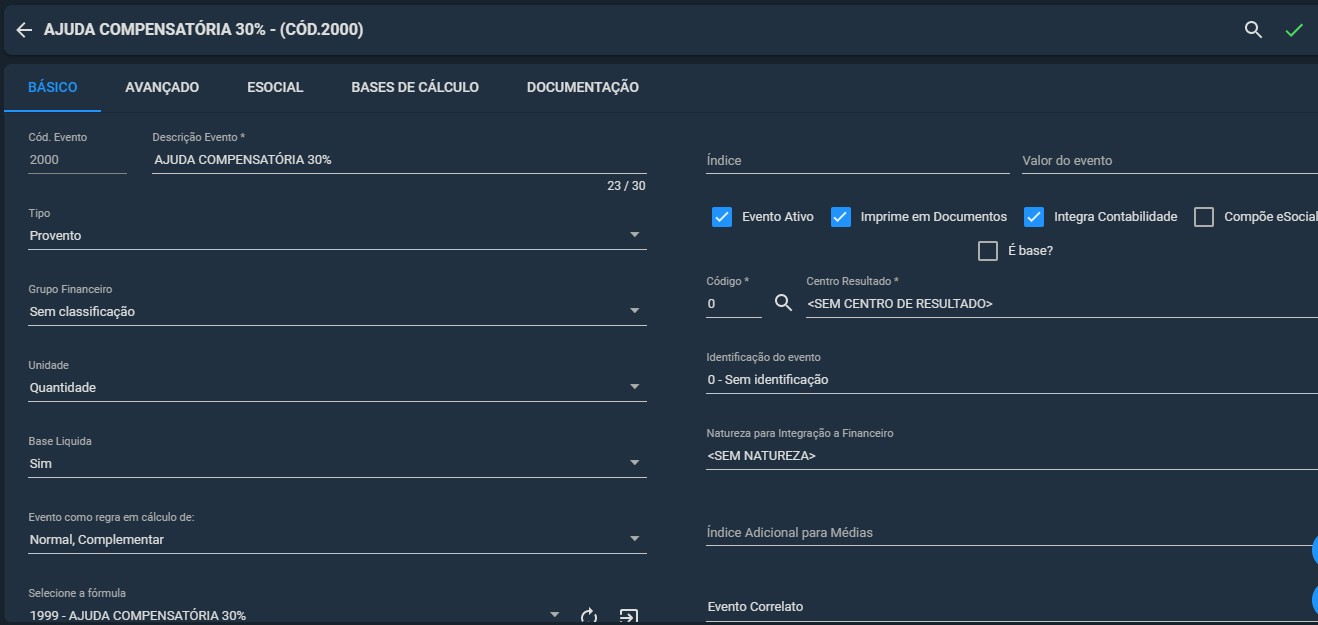This screenshot has width=1318, height=625.
Task: Open the Grupo Financeiro dropdown
Action: [337, 311]
